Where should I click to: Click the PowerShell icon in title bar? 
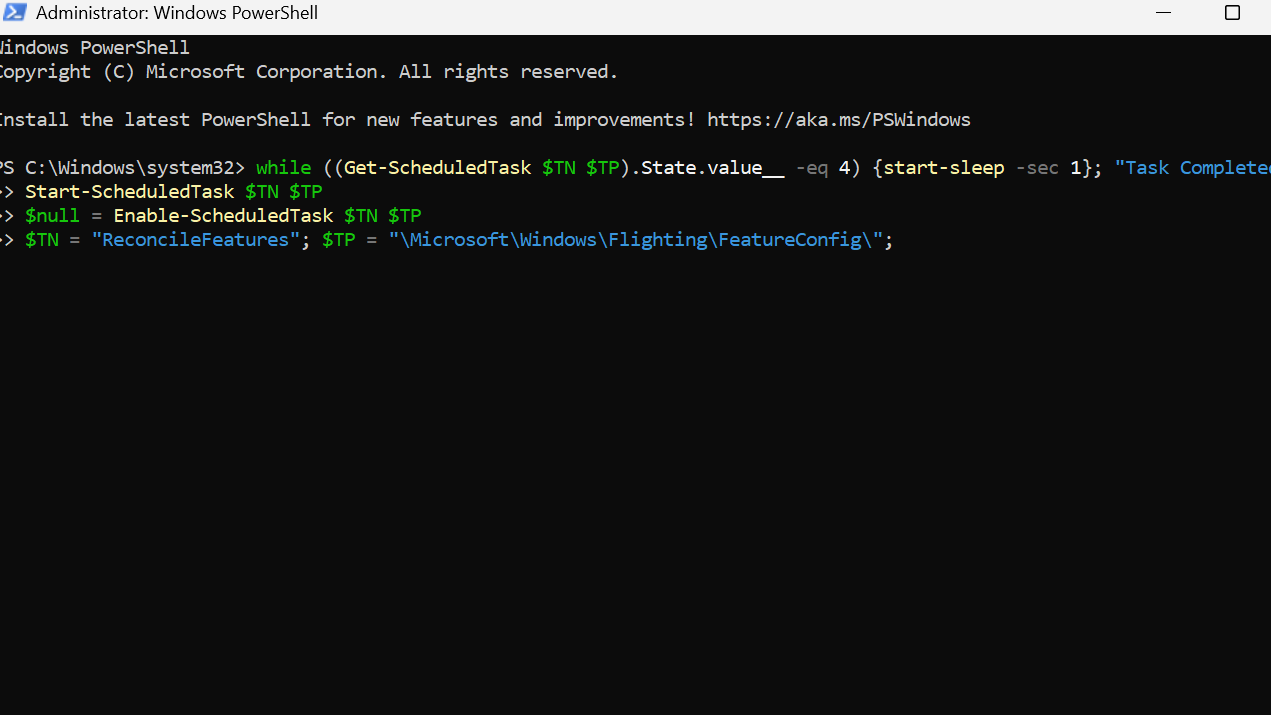[x=15, y=14]
